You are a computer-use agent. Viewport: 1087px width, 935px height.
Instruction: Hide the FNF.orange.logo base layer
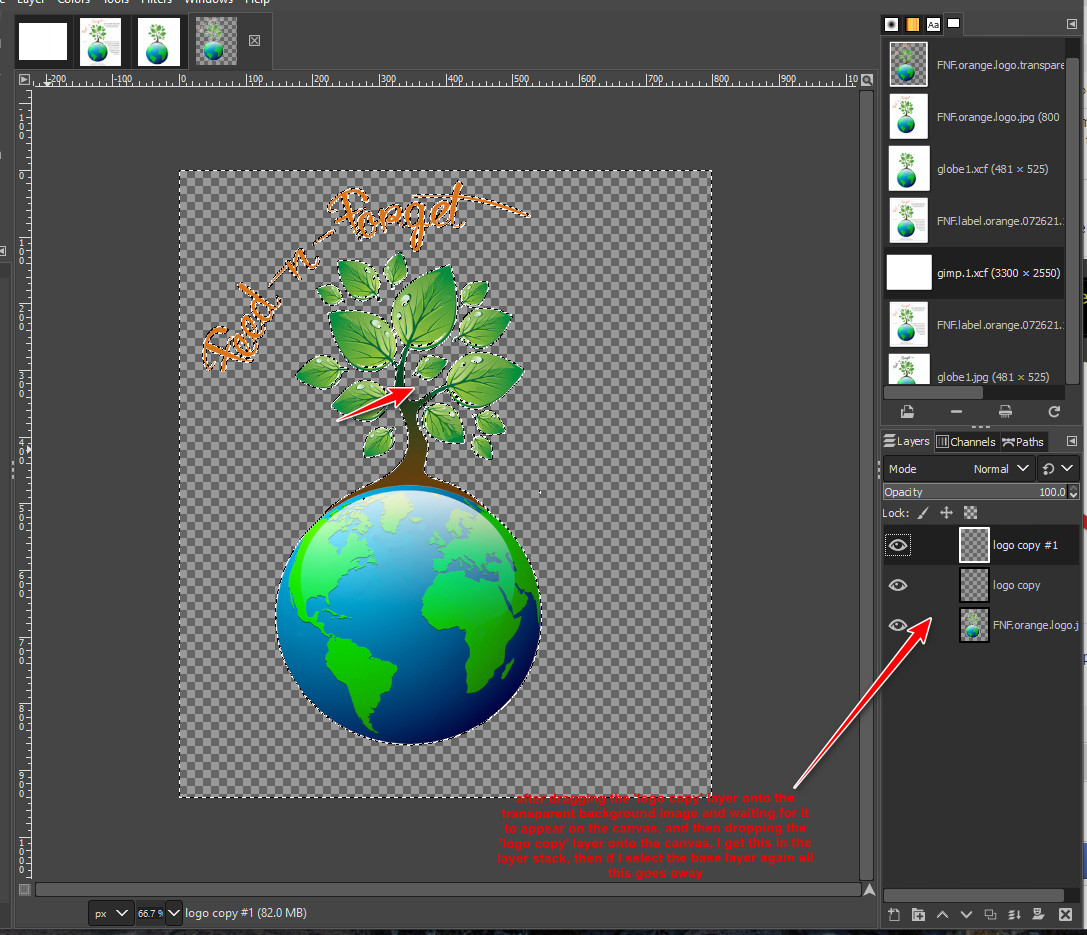tap(898, 625)
